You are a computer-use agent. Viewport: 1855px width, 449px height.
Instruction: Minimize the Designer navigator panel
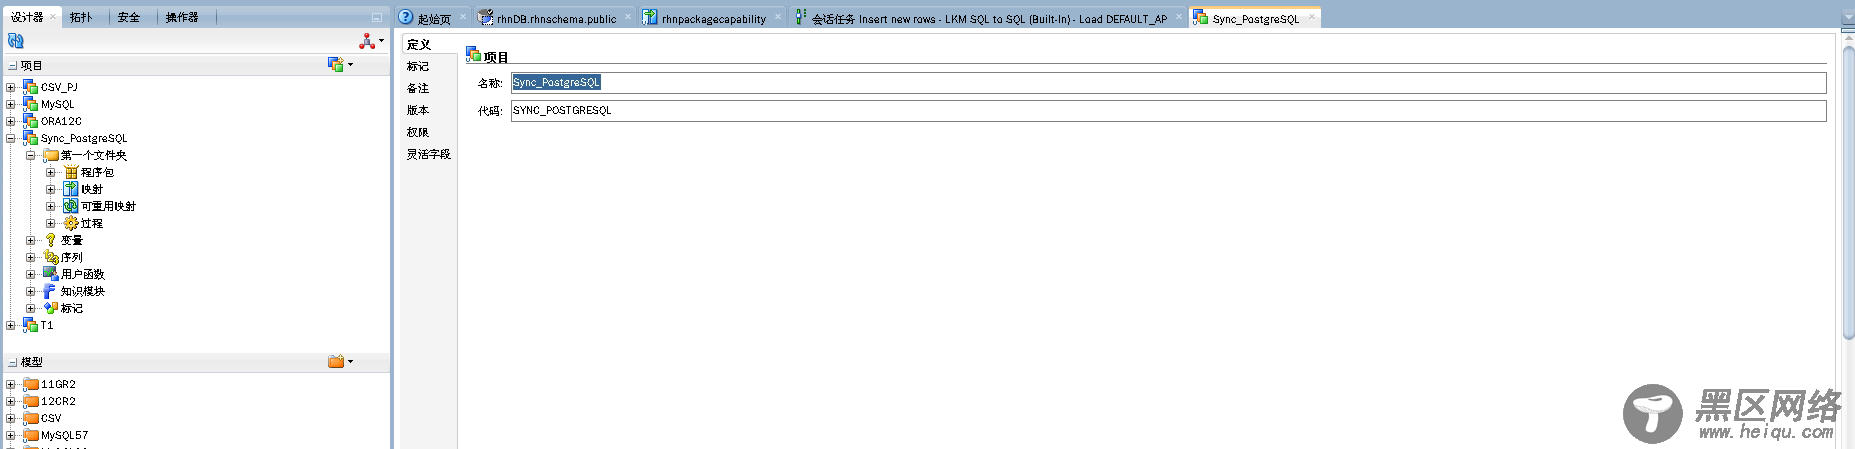click(x=376, y=17)
